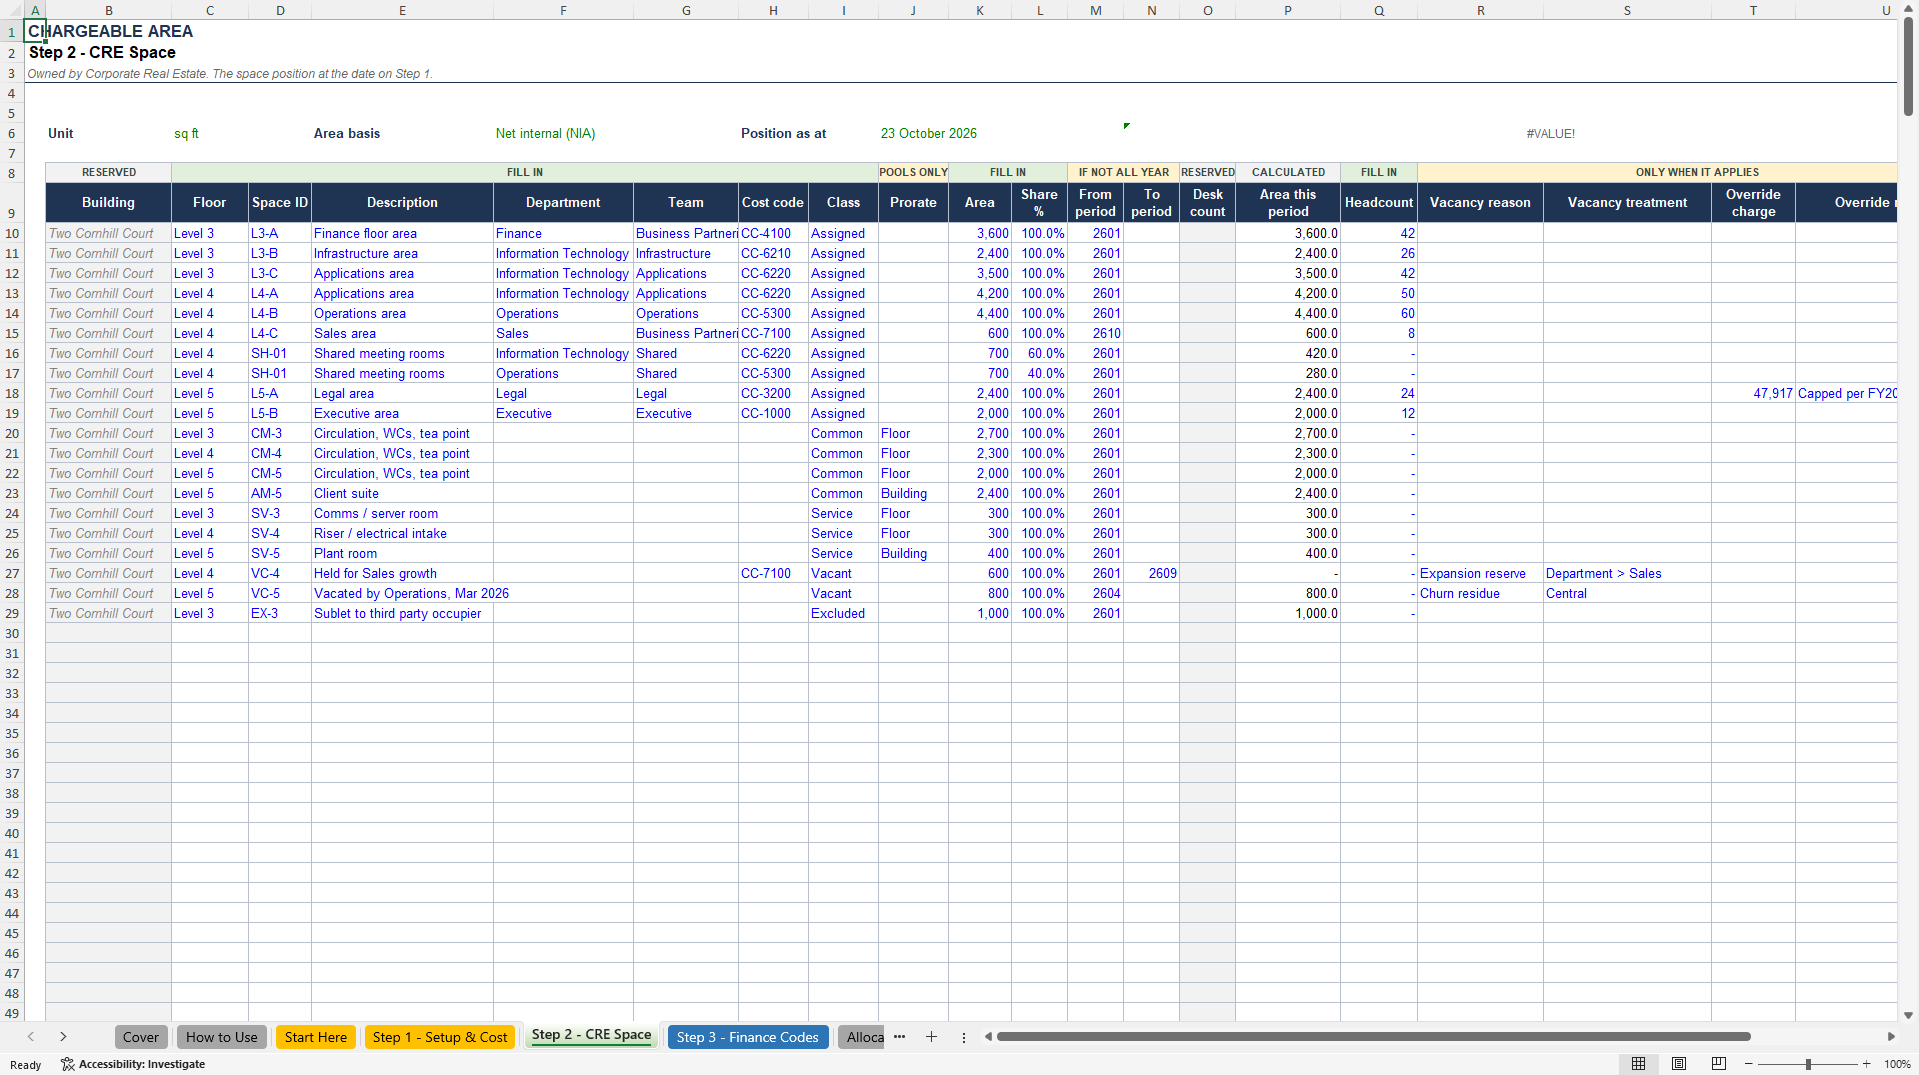
Task: Open the How to Use sheet tab
Action: click(x=222, y=1037)
